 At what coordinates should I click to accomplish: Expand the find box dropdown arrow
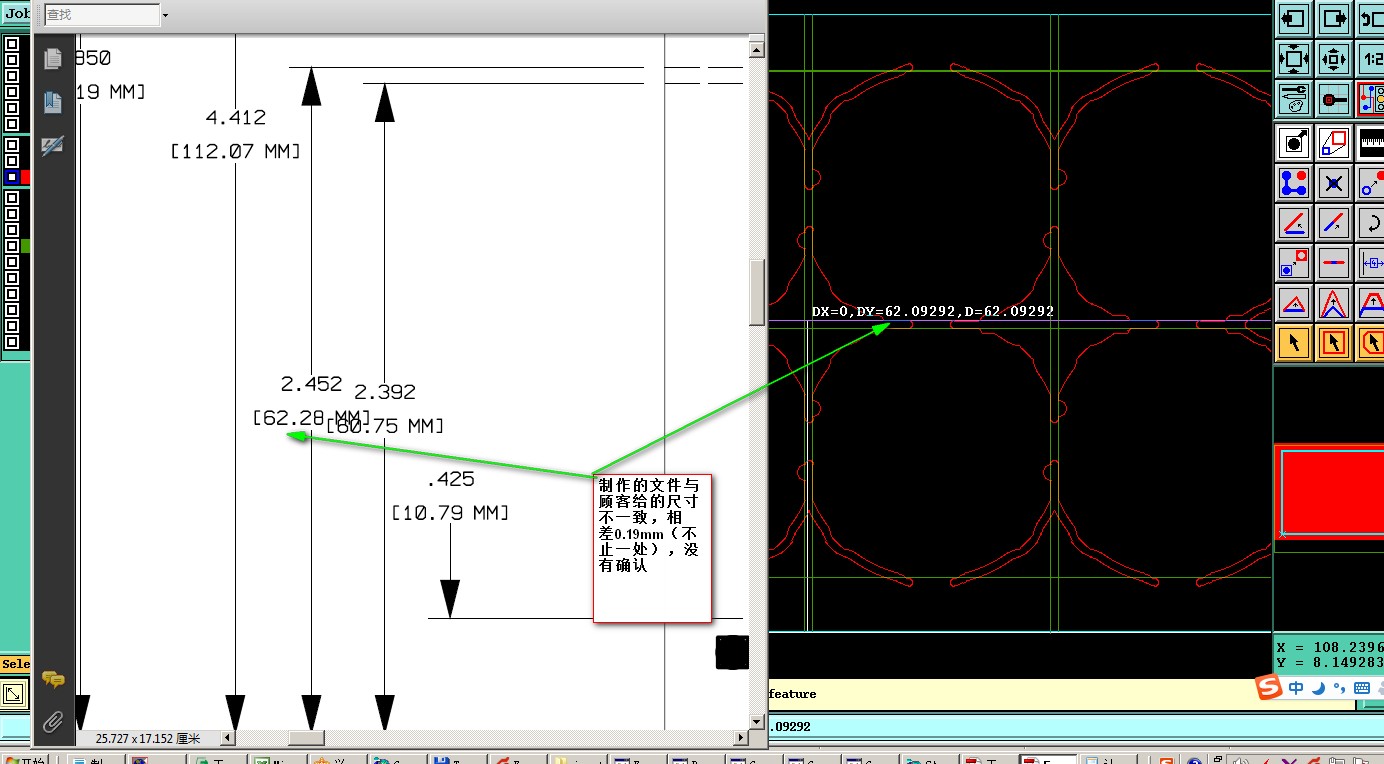pos(165,15)
